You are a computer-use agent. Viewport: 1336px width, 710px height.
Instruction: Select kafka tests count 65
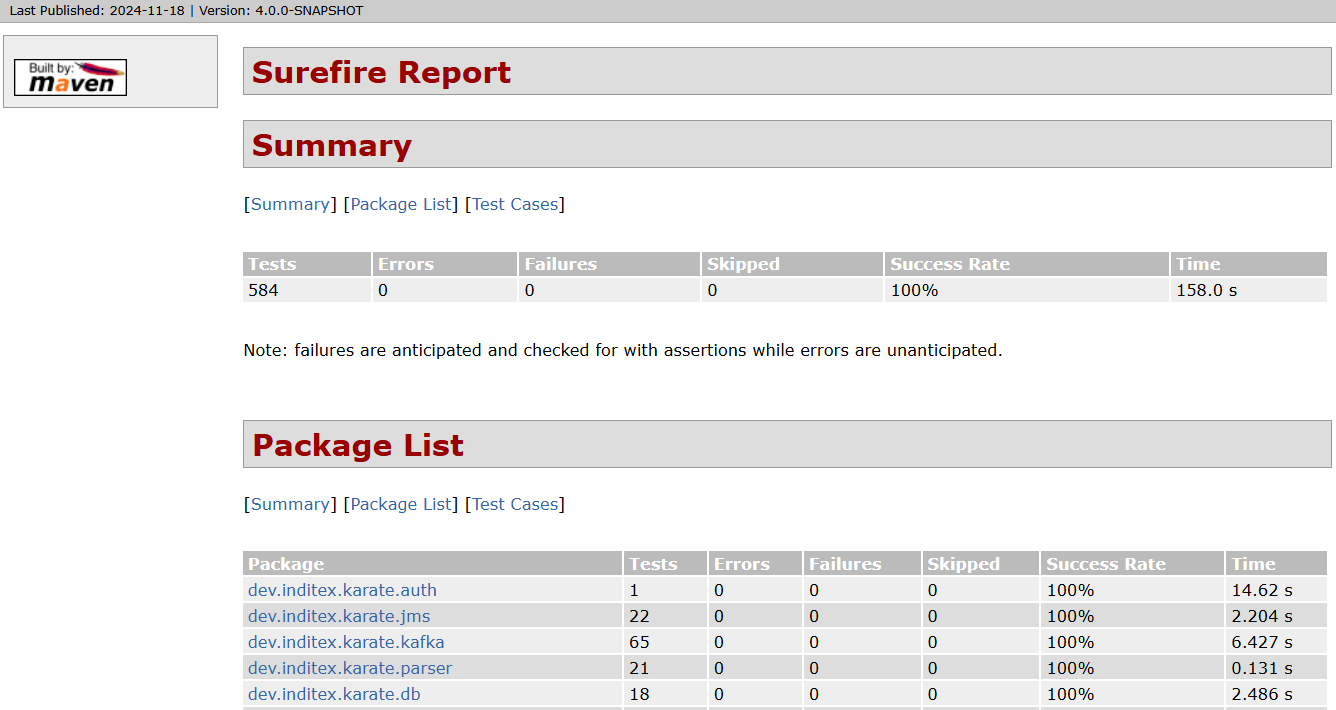point(639,642)
